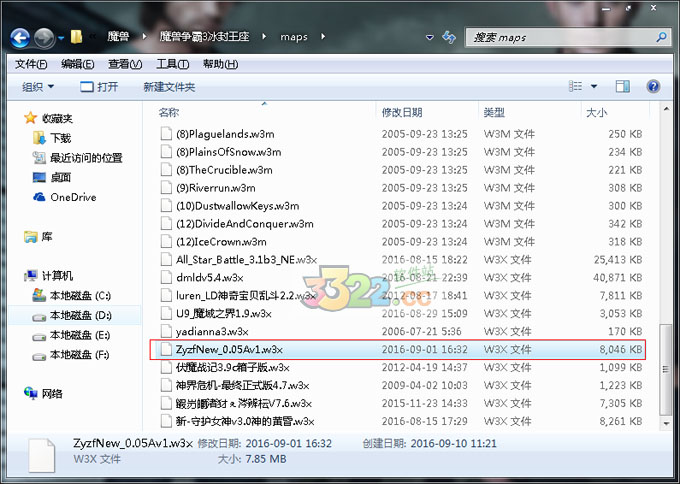Click the maps breadcrumb segment
The image size is (680, 484).
point(294,37)
